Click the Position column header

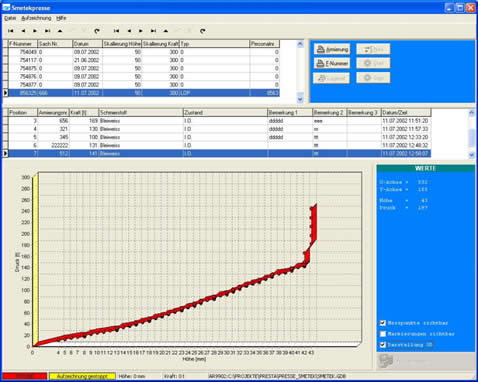click(x=23, y=112)
